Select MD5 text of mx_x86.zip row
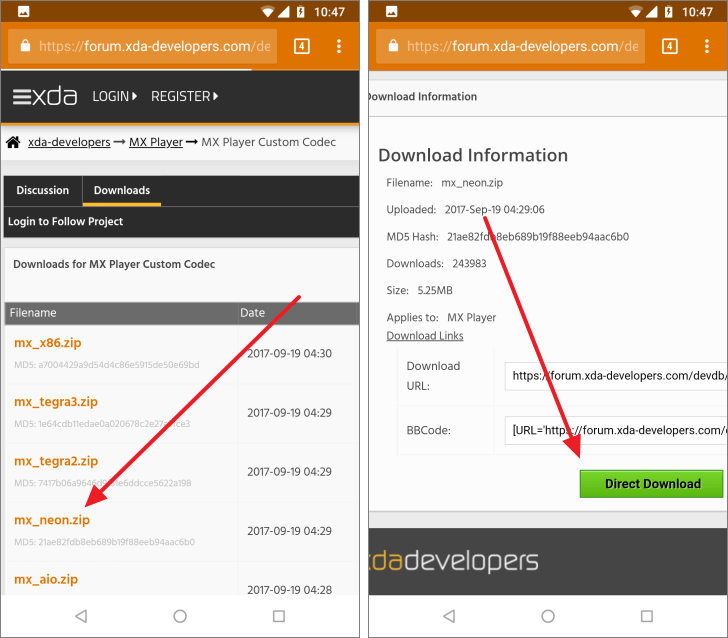The height and width of the screenshot is (638, 728). pos(107,365)
